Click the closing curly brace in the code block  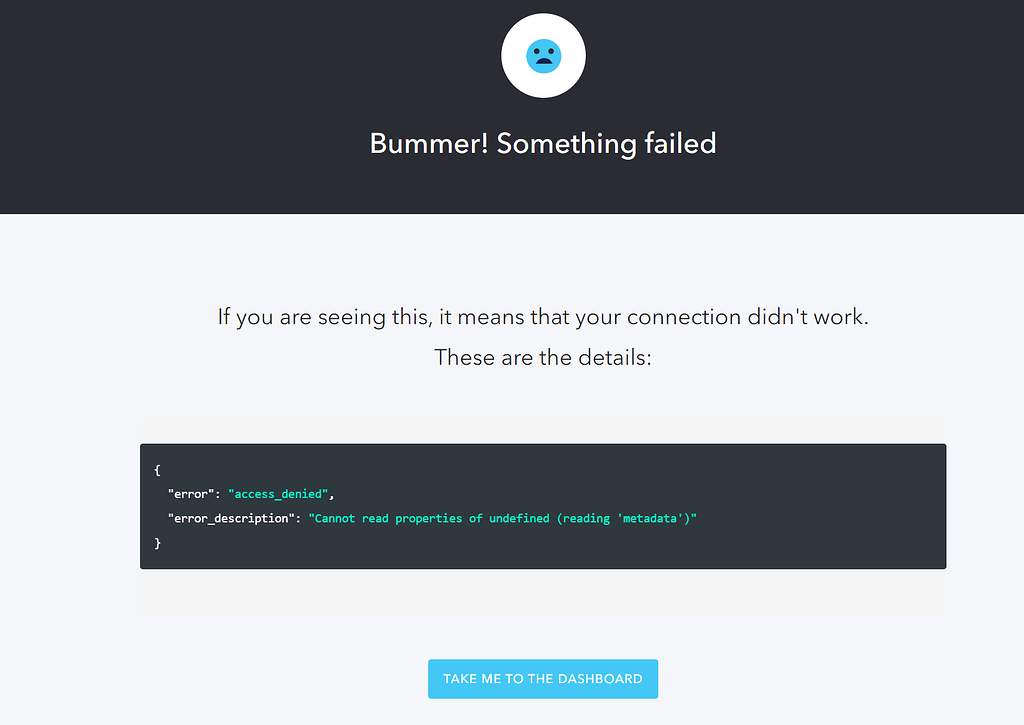[x=157, y=542]
